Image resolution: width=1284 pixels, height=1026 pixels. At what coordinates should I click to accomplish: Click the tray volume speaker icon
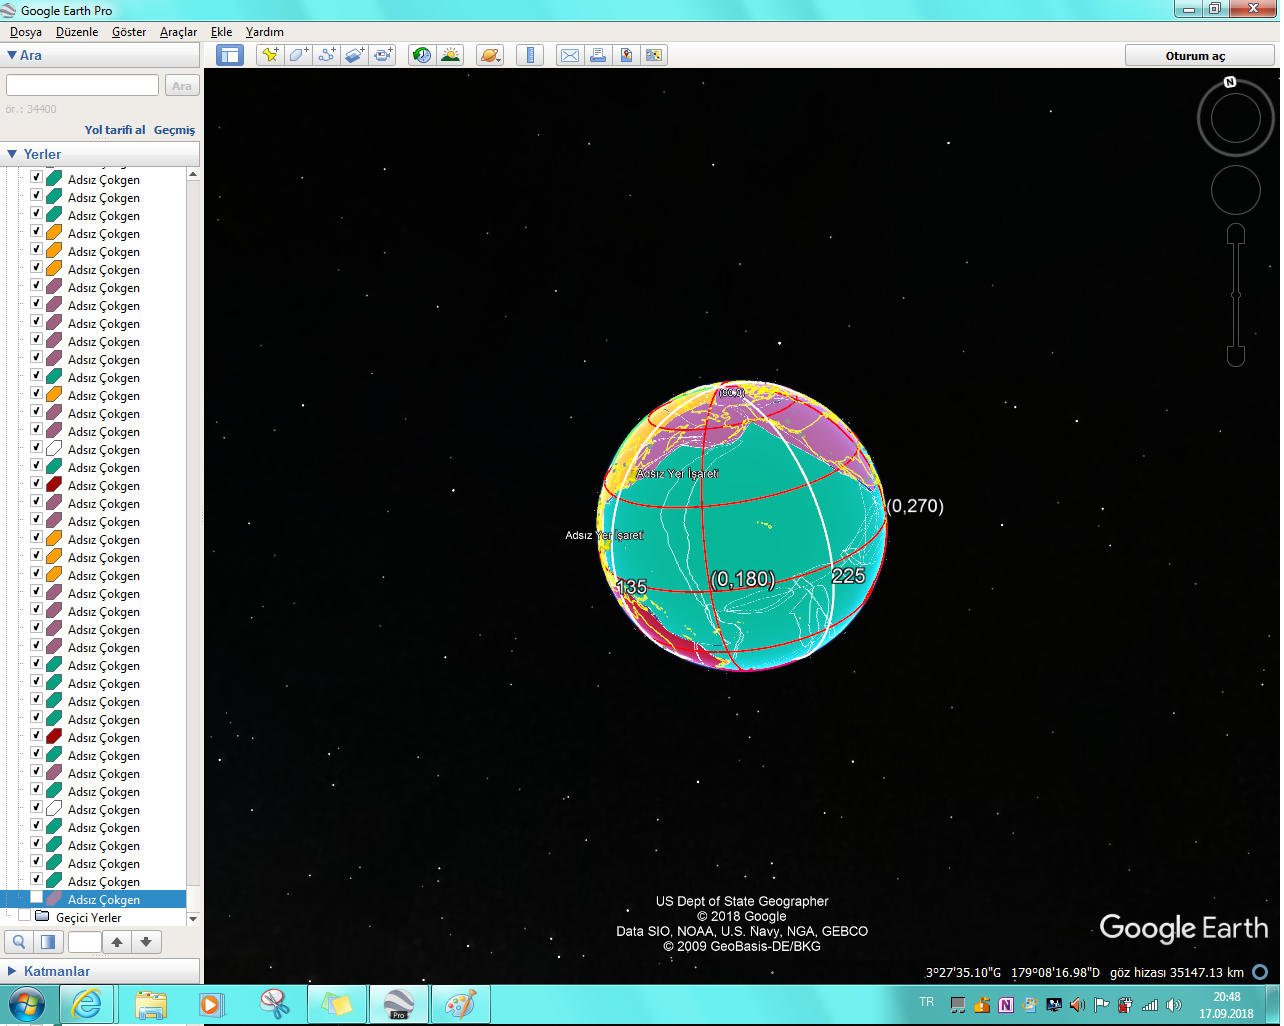(1174, 1005)
